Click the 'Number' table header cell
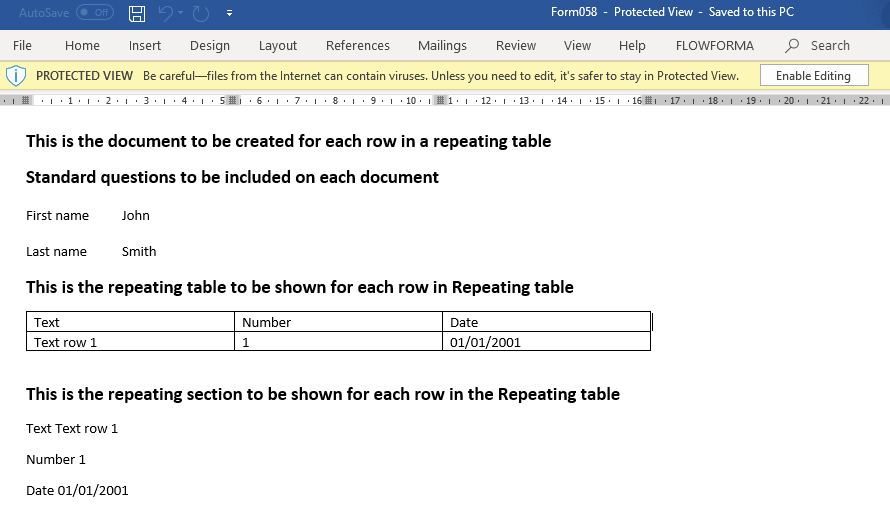 point(338,322)
